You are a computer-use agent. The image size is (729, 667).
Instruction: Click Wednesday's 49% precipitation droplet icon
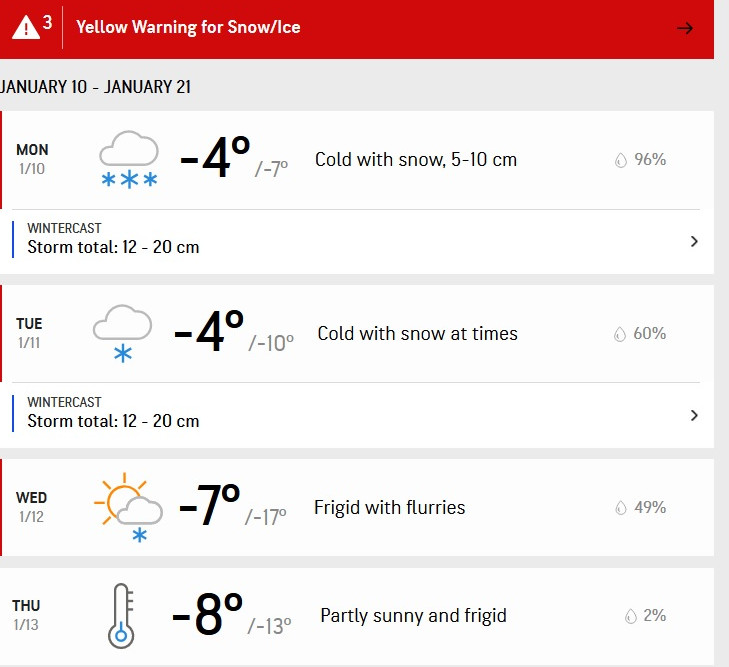(x=621, y=508)
